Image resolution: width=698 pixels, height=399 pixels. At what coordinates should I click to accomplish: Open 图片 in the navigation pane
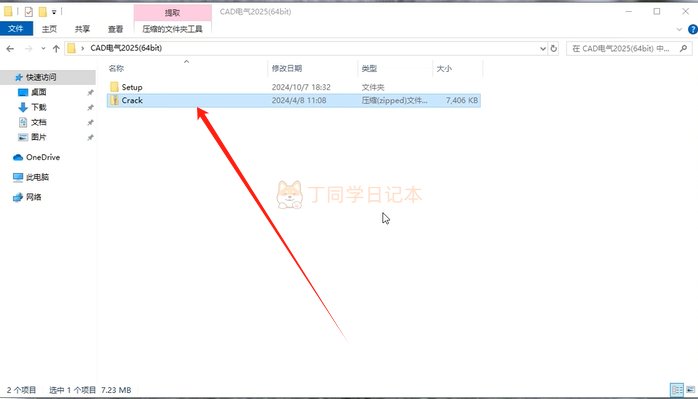point(39,137)
